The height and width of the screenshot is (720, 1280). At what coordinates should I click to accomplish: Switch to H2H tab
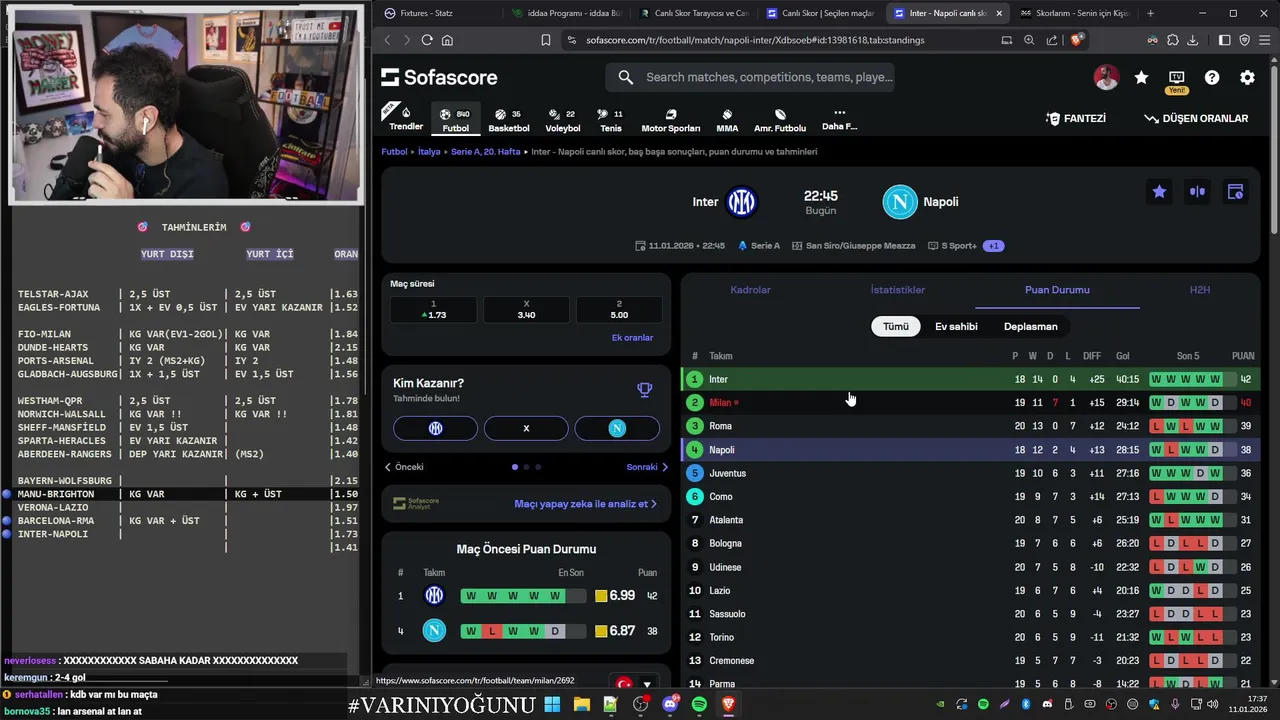[x=1200, y=290]
